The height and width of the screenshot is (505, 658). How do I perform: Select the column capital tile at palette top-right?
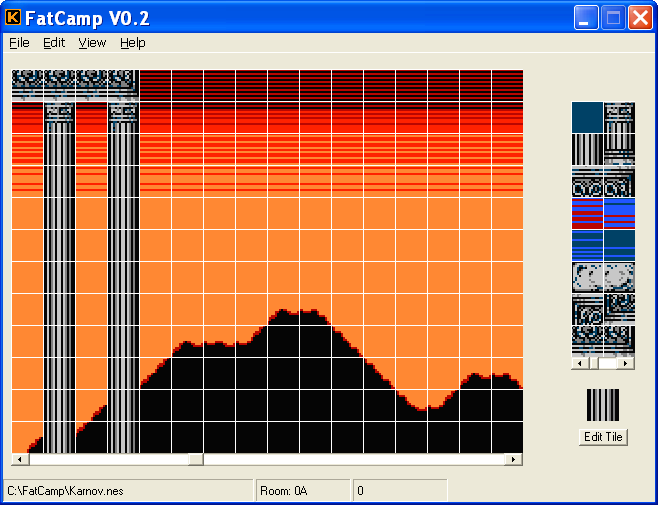point(619,117)
